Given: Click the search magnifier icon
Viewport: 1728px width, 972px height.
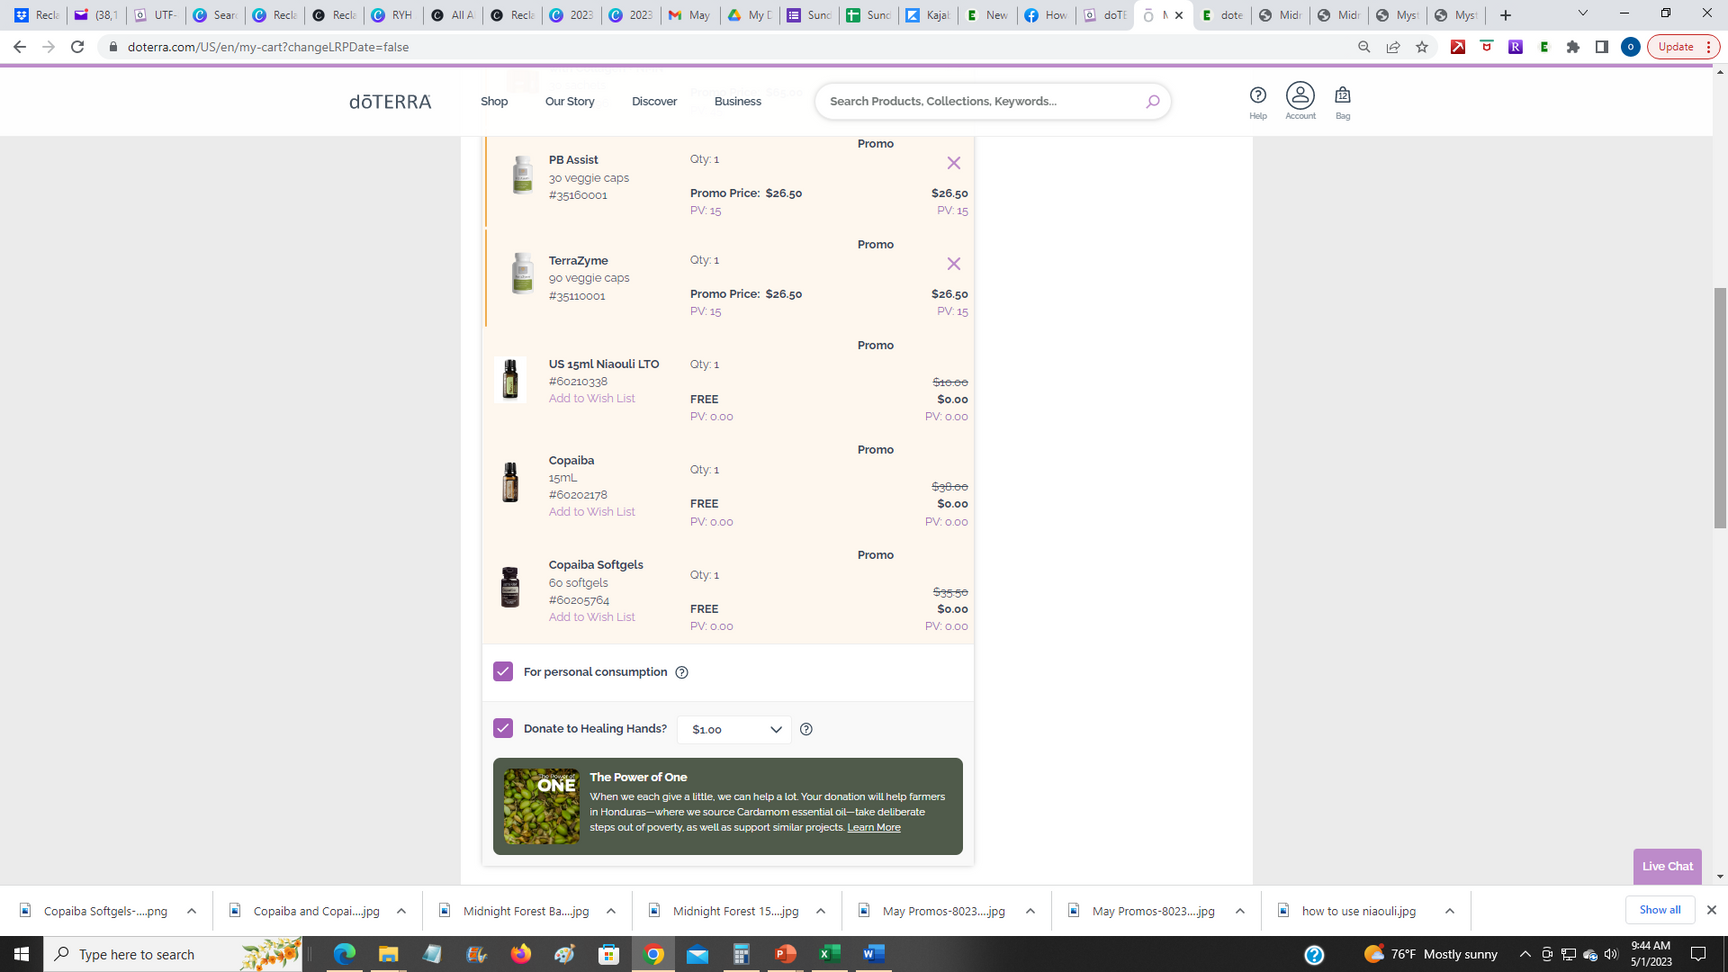Looking at the screenshot, I should pos(1152,101).
